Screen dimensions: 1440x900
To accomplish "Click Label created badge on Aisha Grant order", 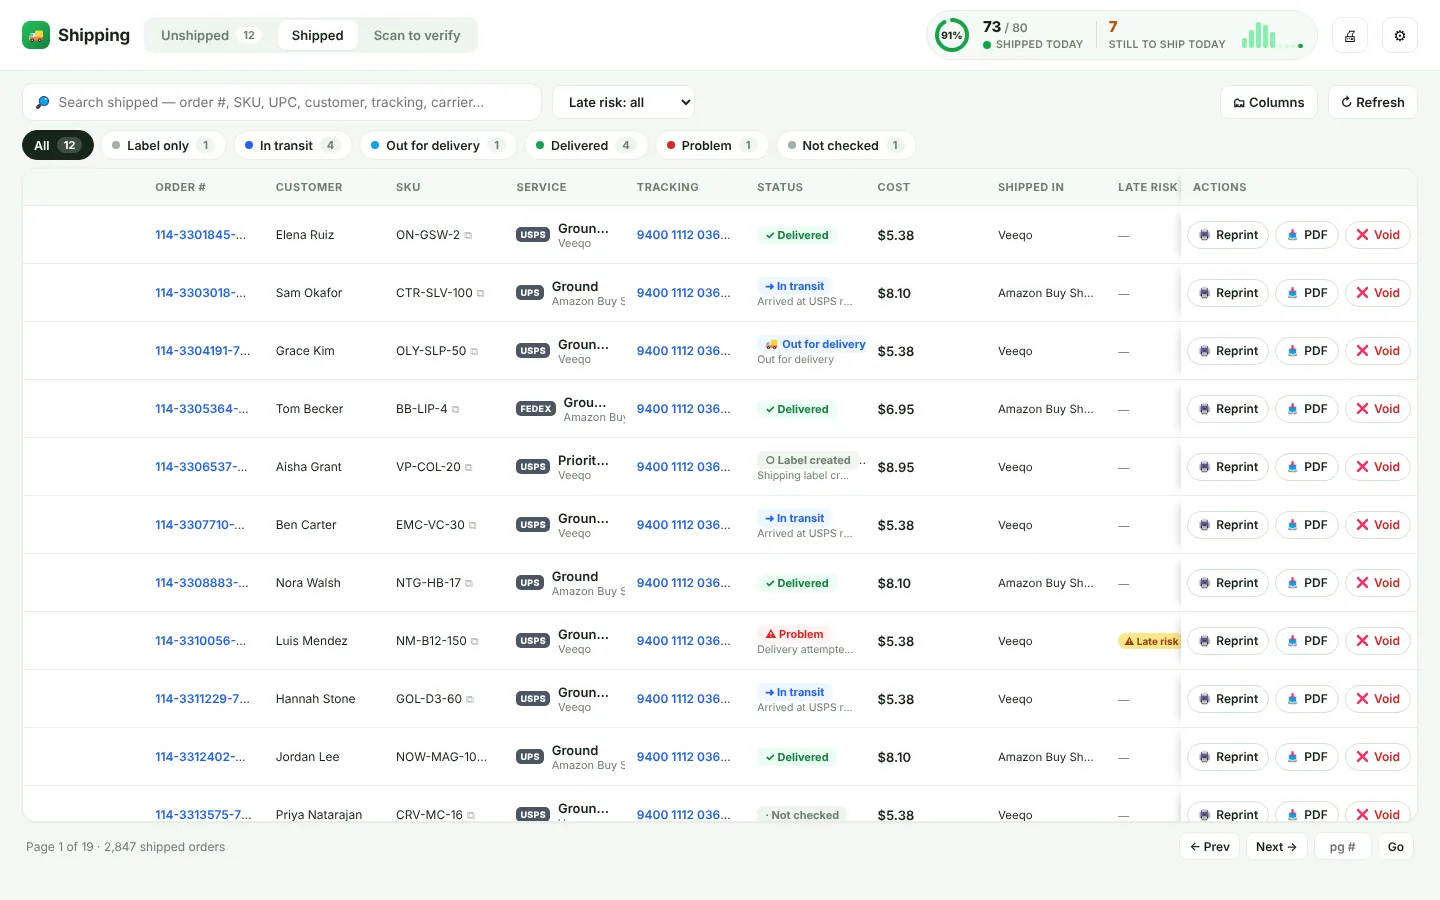I will pyautogui.click(x=808, y=460).
